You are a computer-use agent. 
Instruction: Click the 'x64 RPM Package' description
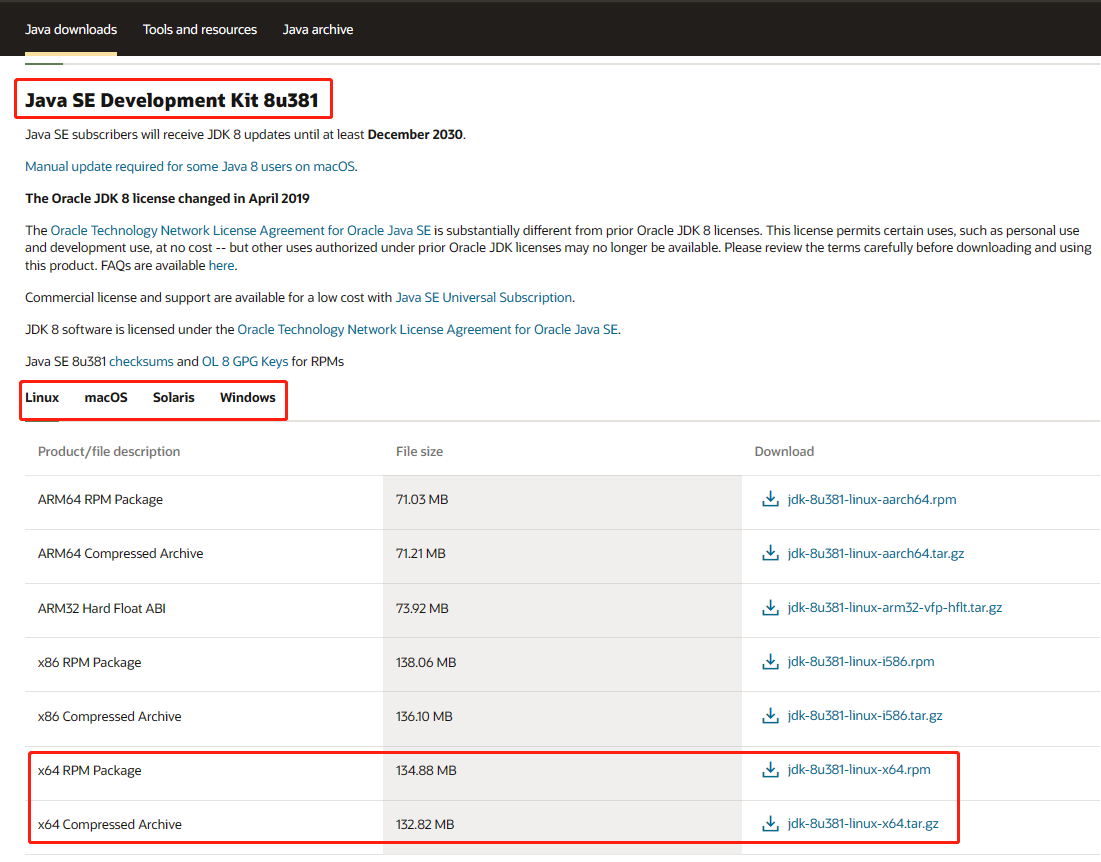coord(89,770)
